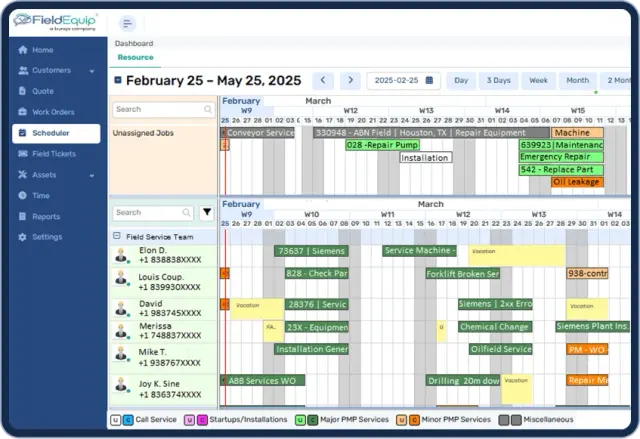The width and height of the screenshot is (640, 439).
Task: Switch to Week view
Action: coord(538,80)
